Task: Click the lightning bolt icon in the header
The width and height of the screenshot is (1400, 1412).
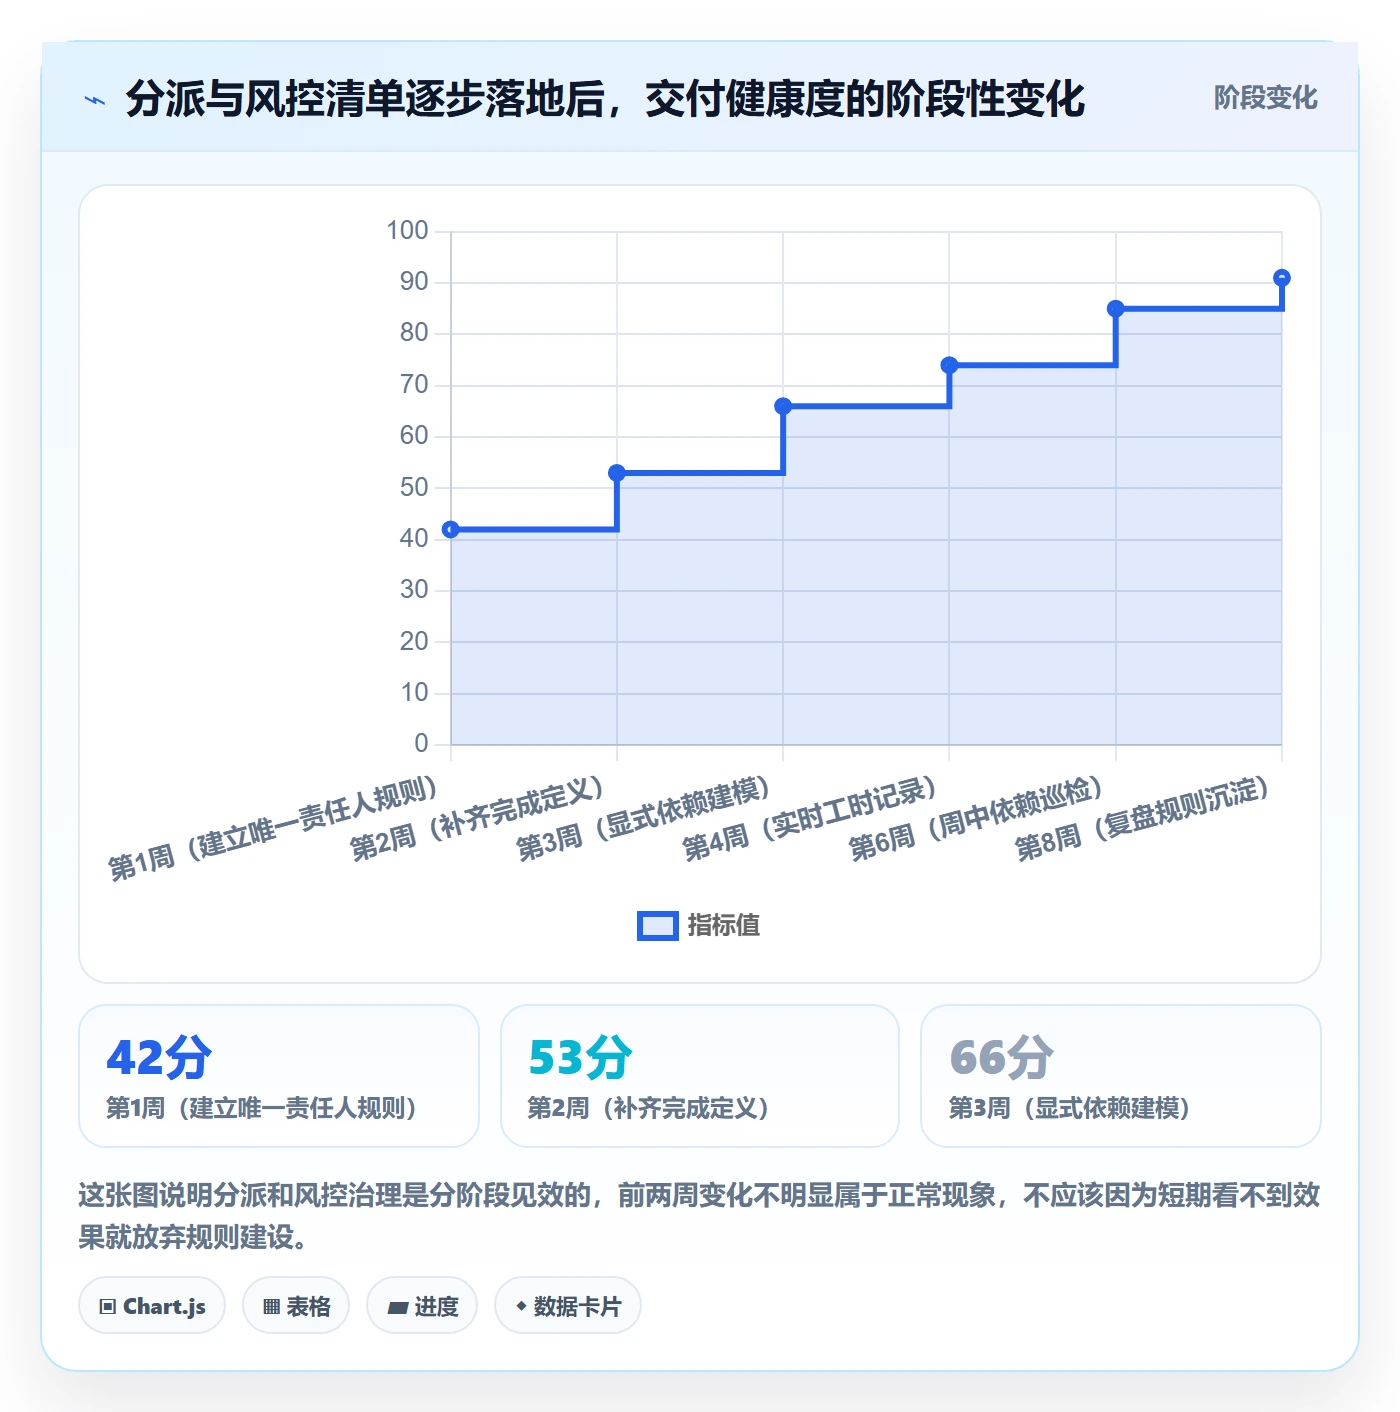Action: 95,100
